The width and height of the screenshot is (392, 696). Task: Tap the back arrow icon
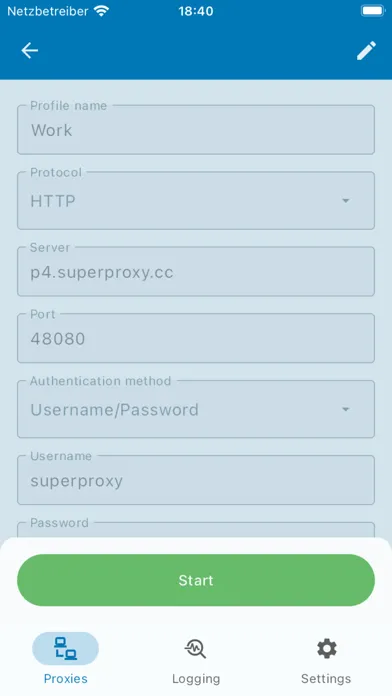pos(30,51)
